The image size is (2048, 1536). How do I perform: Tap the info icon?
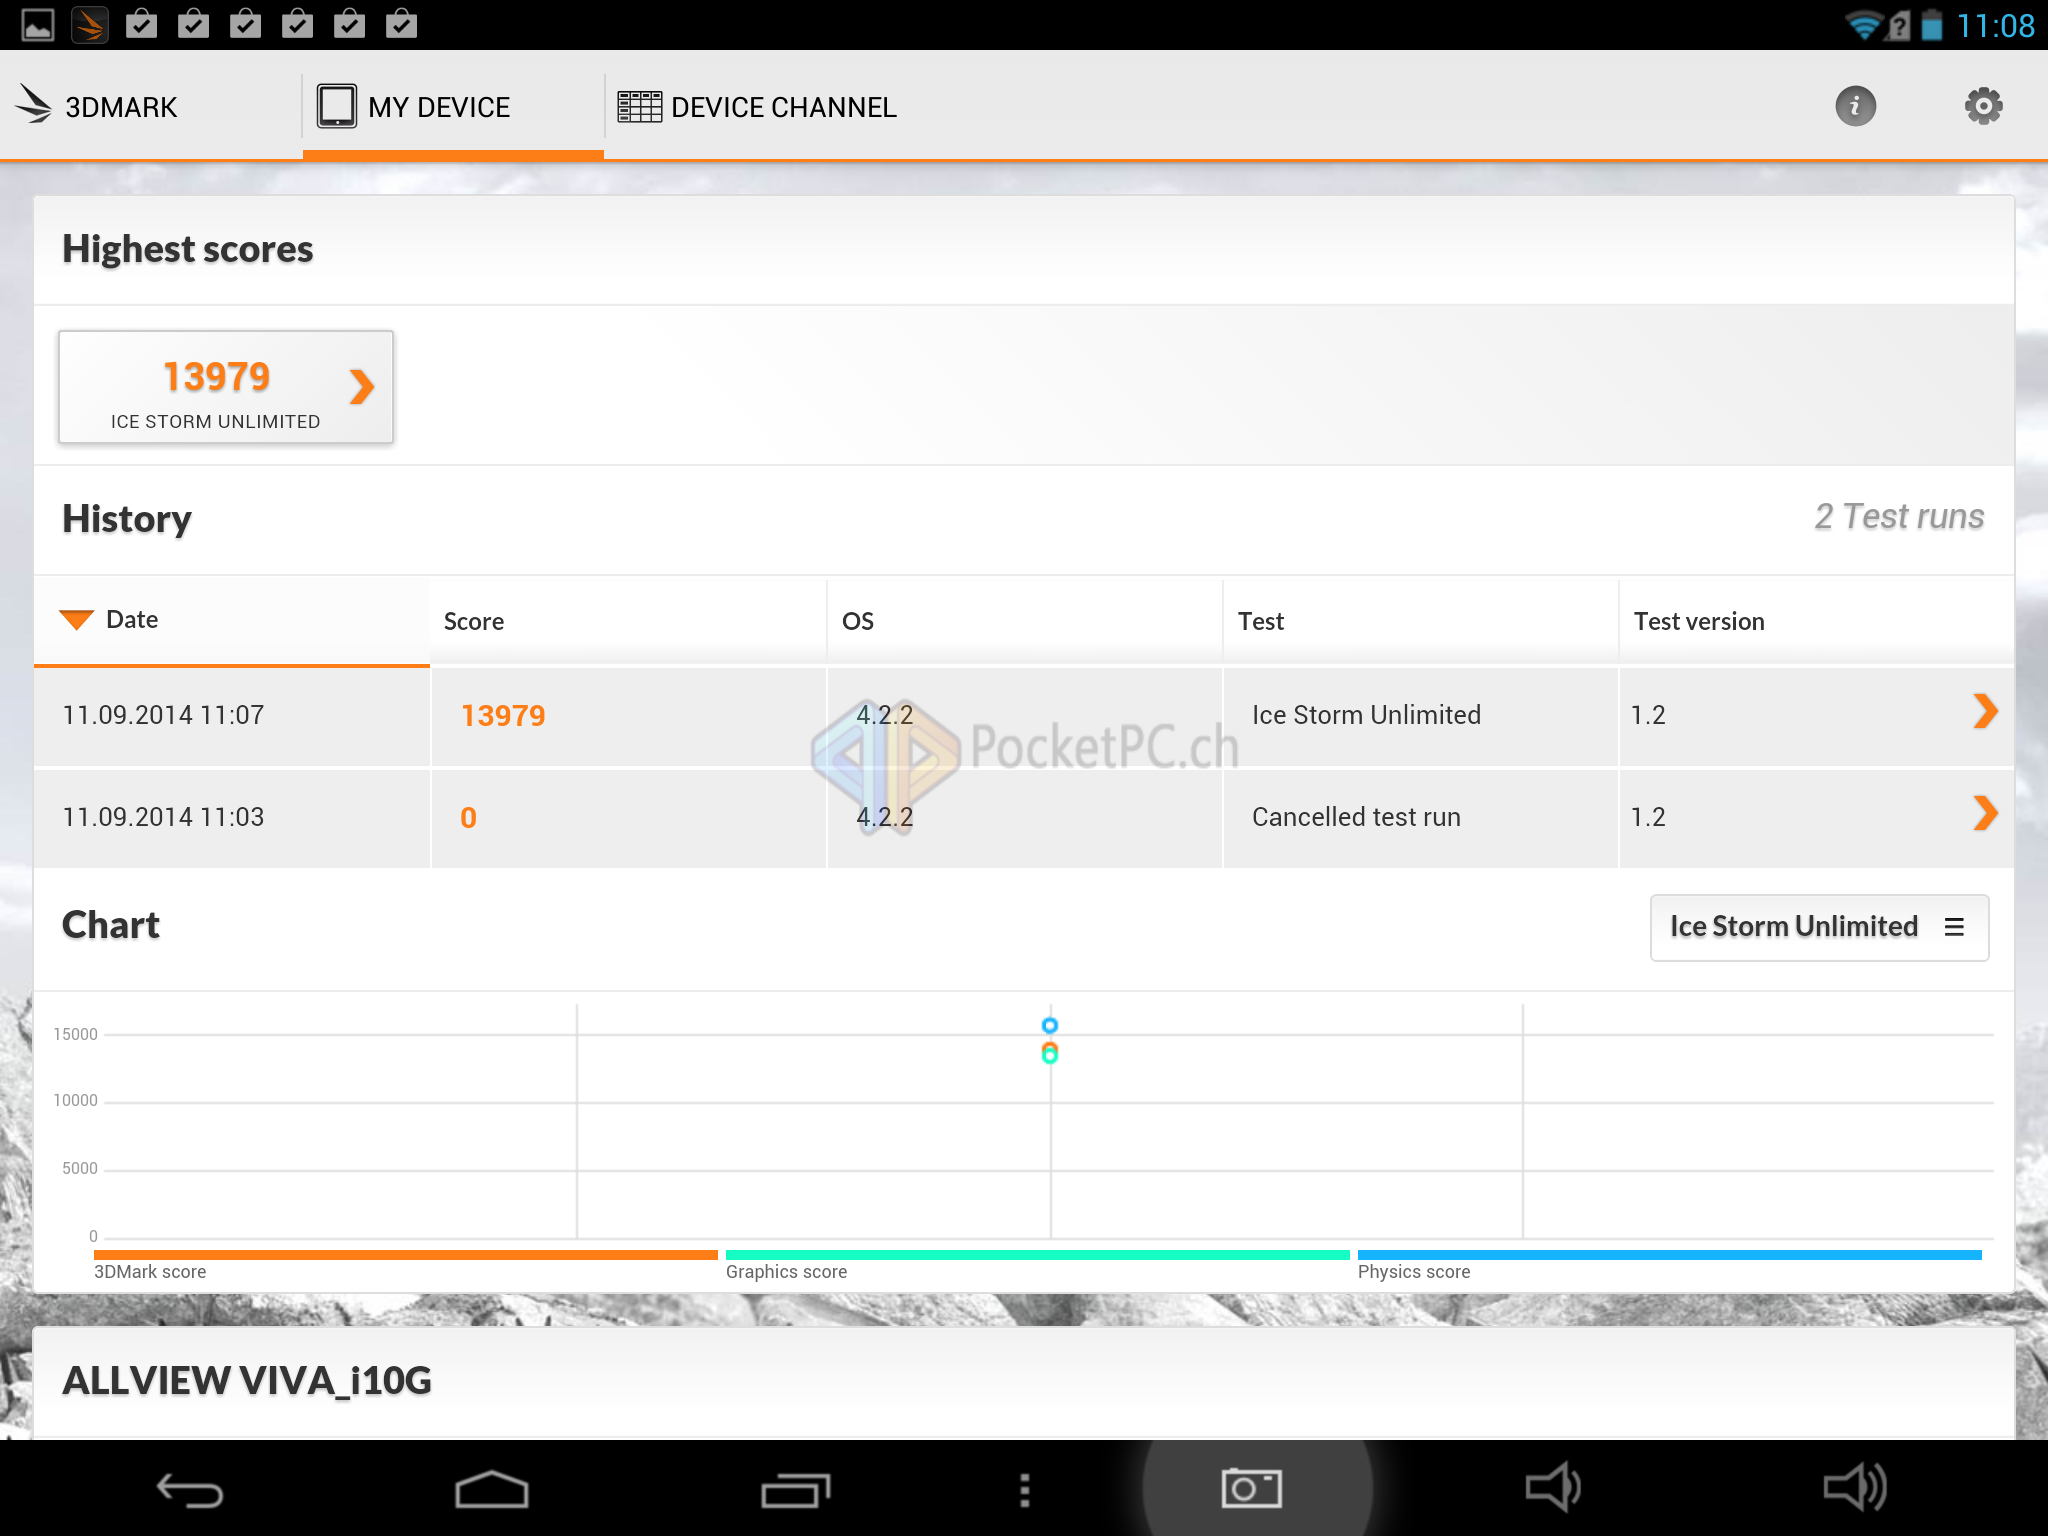click(x=1855, y=106)
